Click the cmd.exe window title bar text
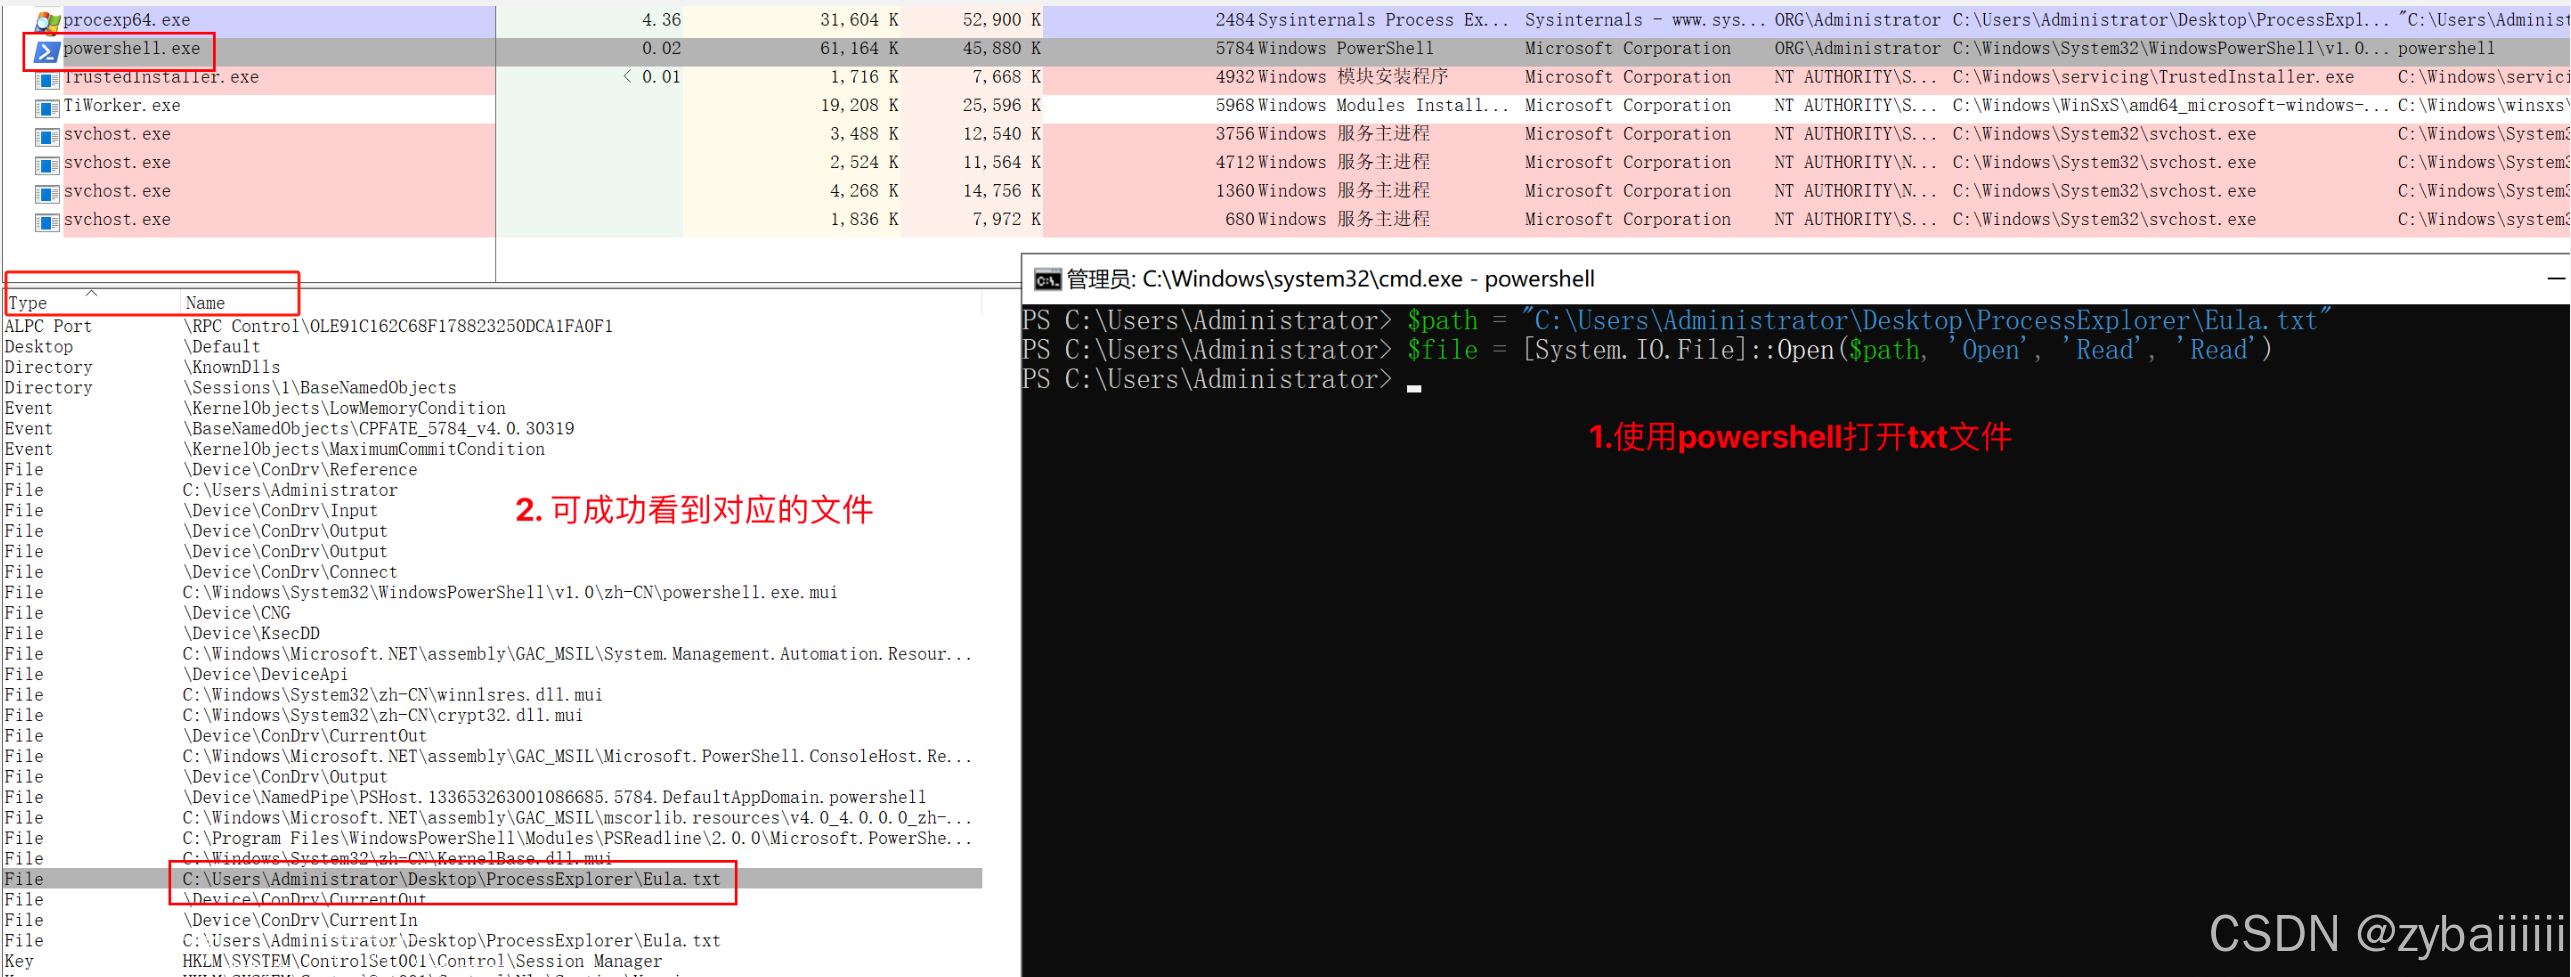The width and height of the screenshot is (2571, 977). pos(1330,280)
